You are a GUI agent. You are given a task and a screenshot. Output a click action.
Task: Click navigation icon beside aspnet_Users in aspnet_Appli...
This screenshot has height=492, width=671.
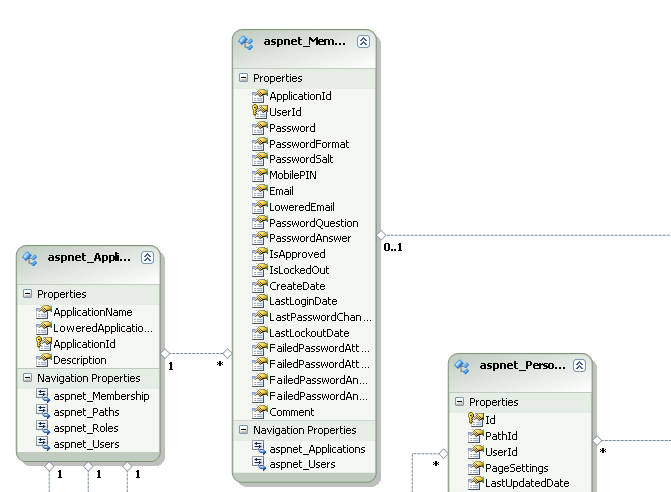pyautogui.click(x=43, y=444)
